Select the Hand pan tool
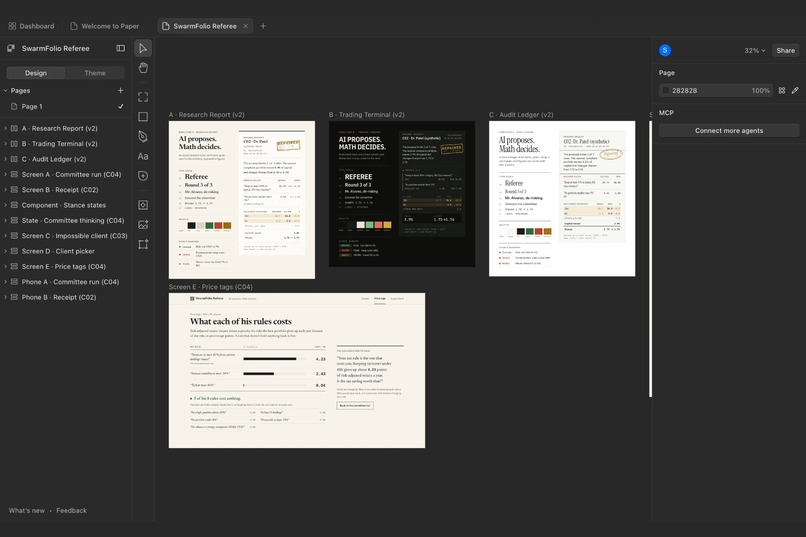Viewport: 806px width, 537px height. coord(143,68)
